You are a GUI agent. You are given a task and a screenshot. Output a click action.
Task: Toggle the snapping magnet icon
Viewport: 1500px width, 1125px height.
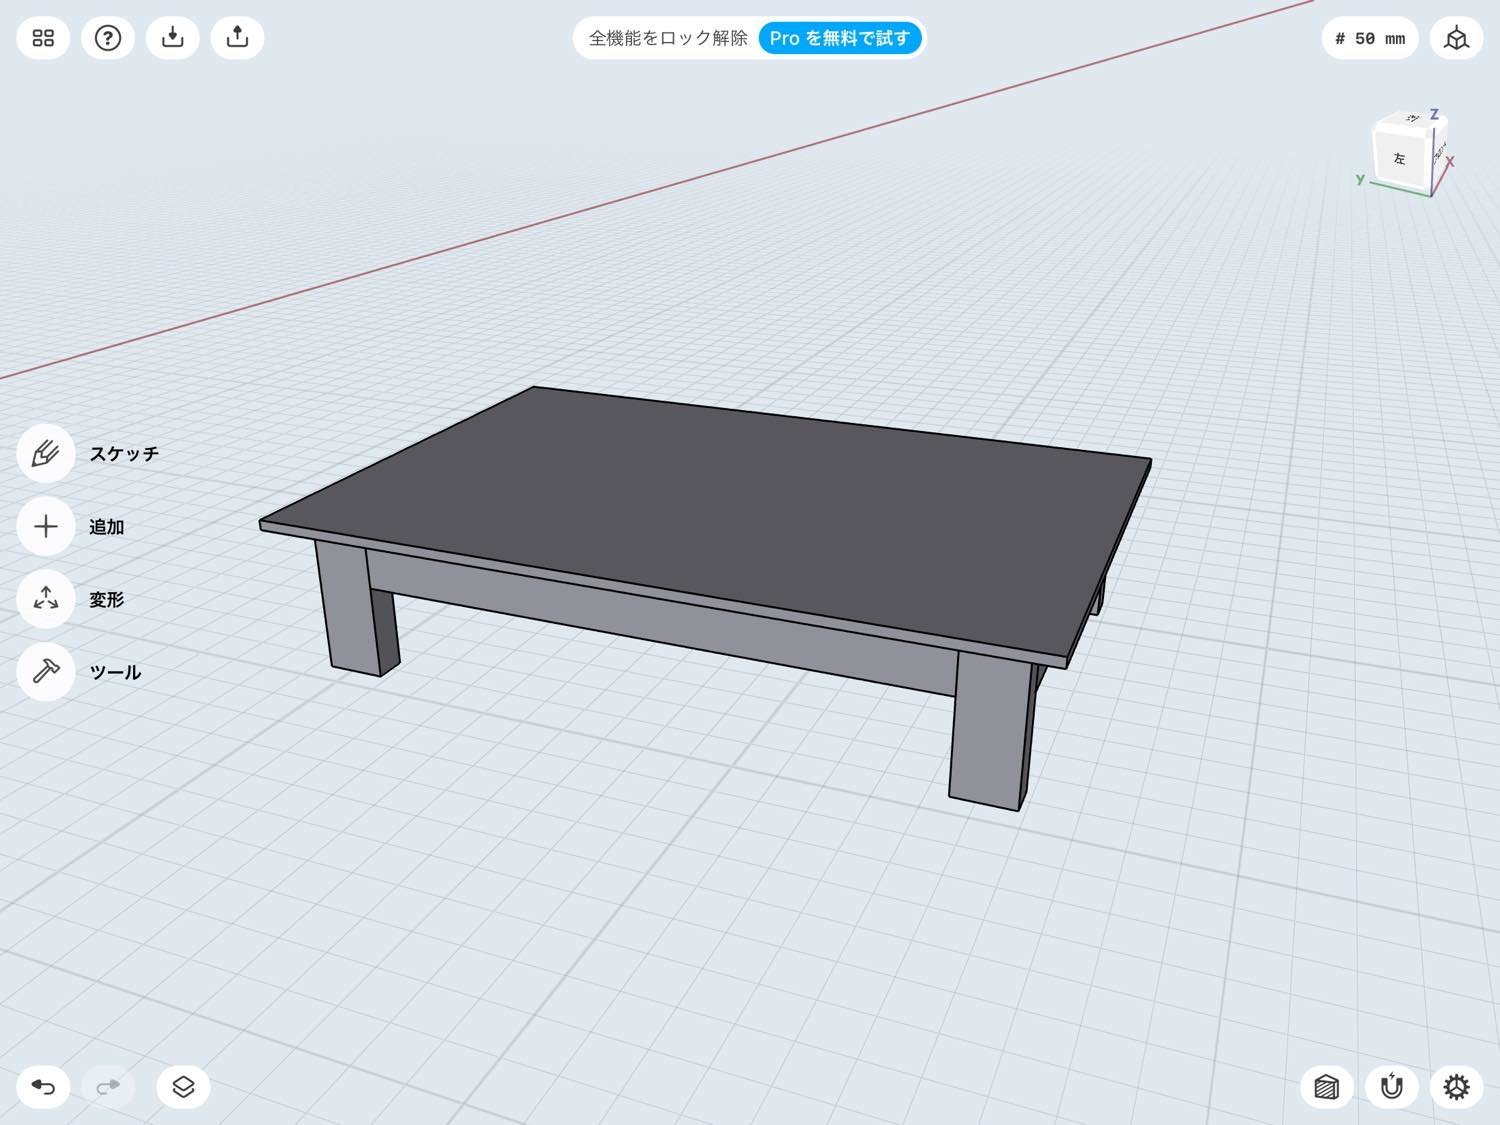1391,1086
